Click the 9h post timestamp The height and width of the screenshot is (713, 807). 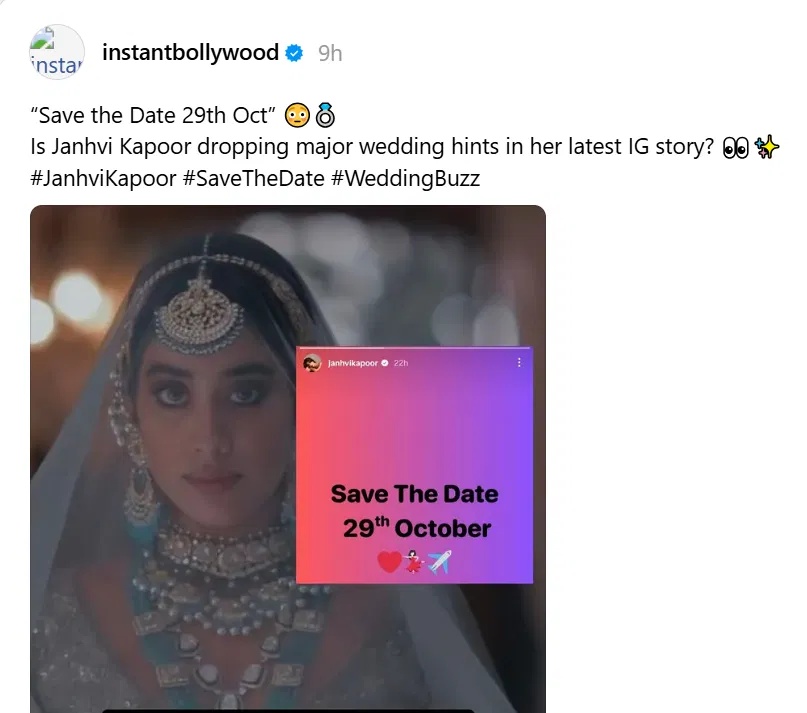tap(330, 54)
